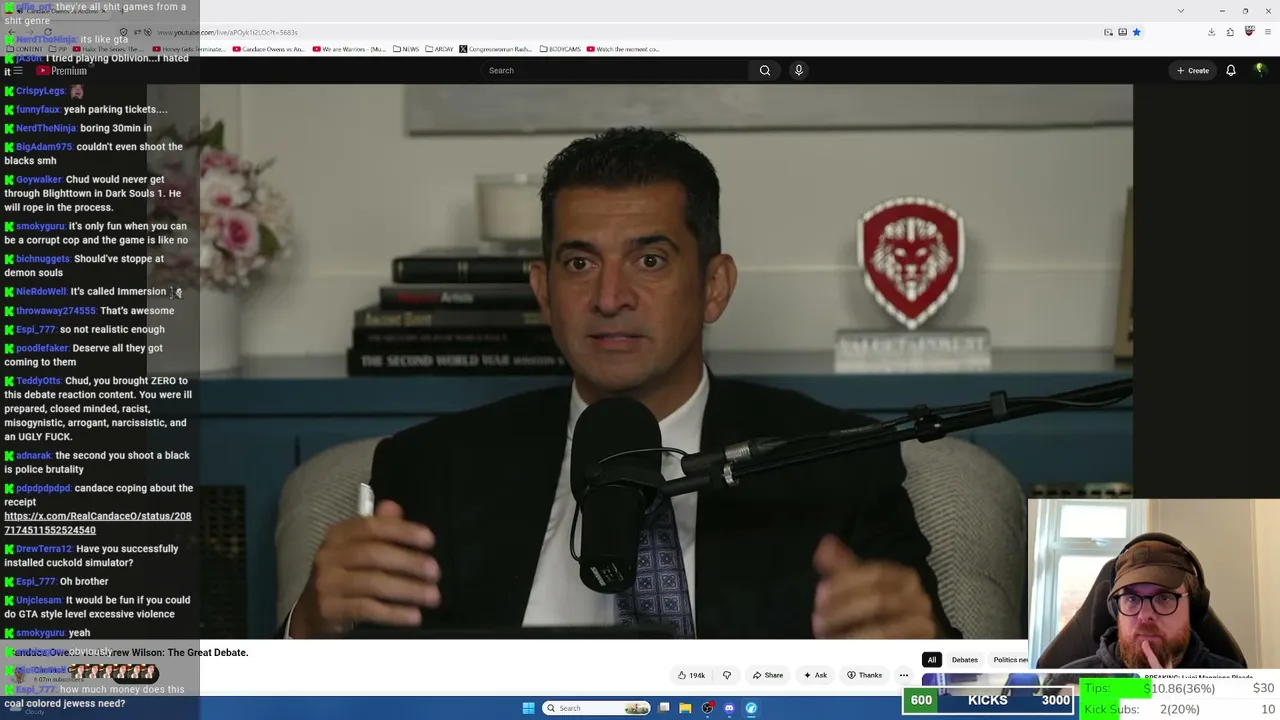
Task: Click the Create button
Action: [1193, 70]
